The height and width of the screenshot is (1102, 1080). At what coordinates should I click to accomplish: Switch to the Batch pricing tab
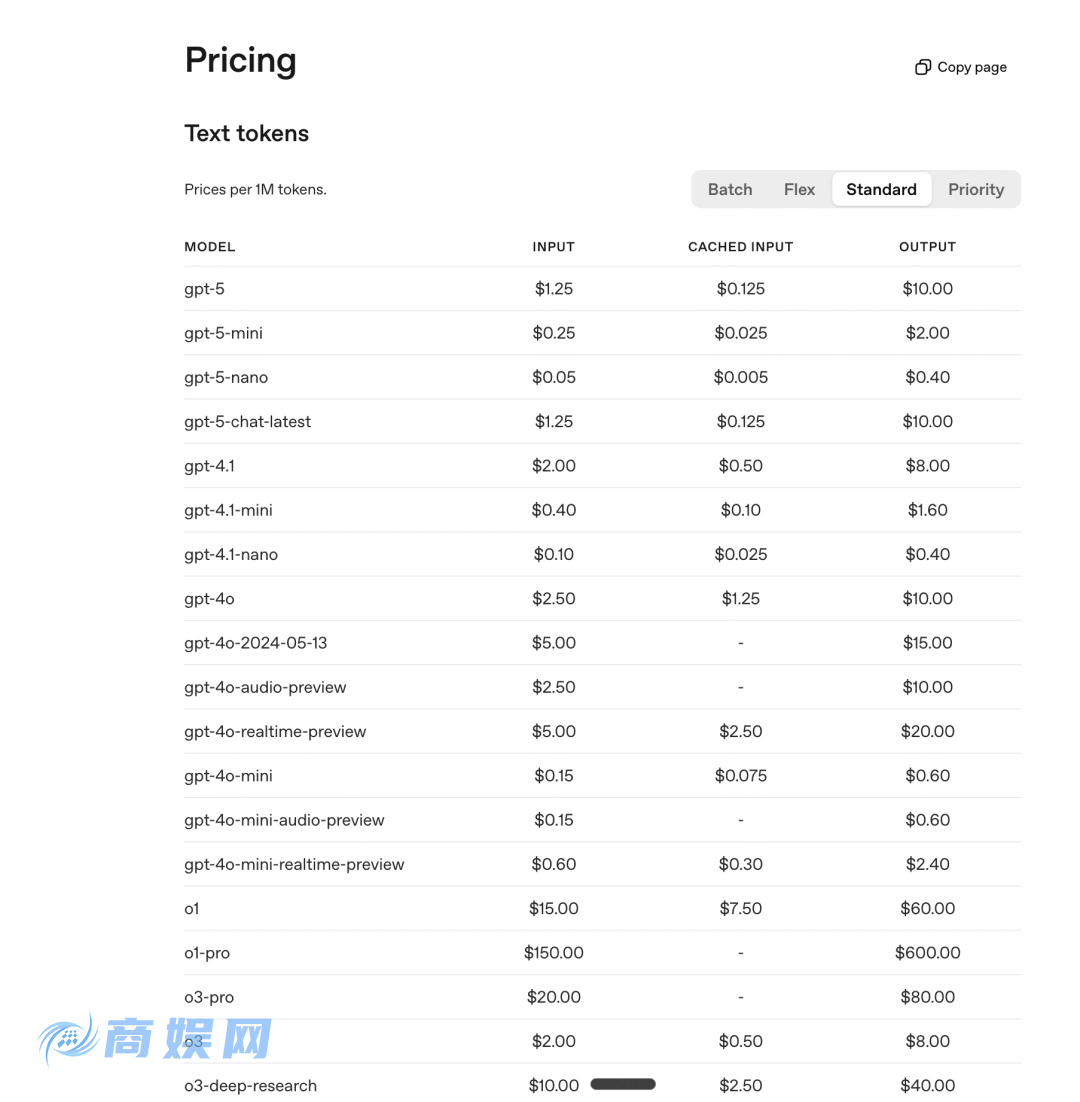click(x=730, y=189)
